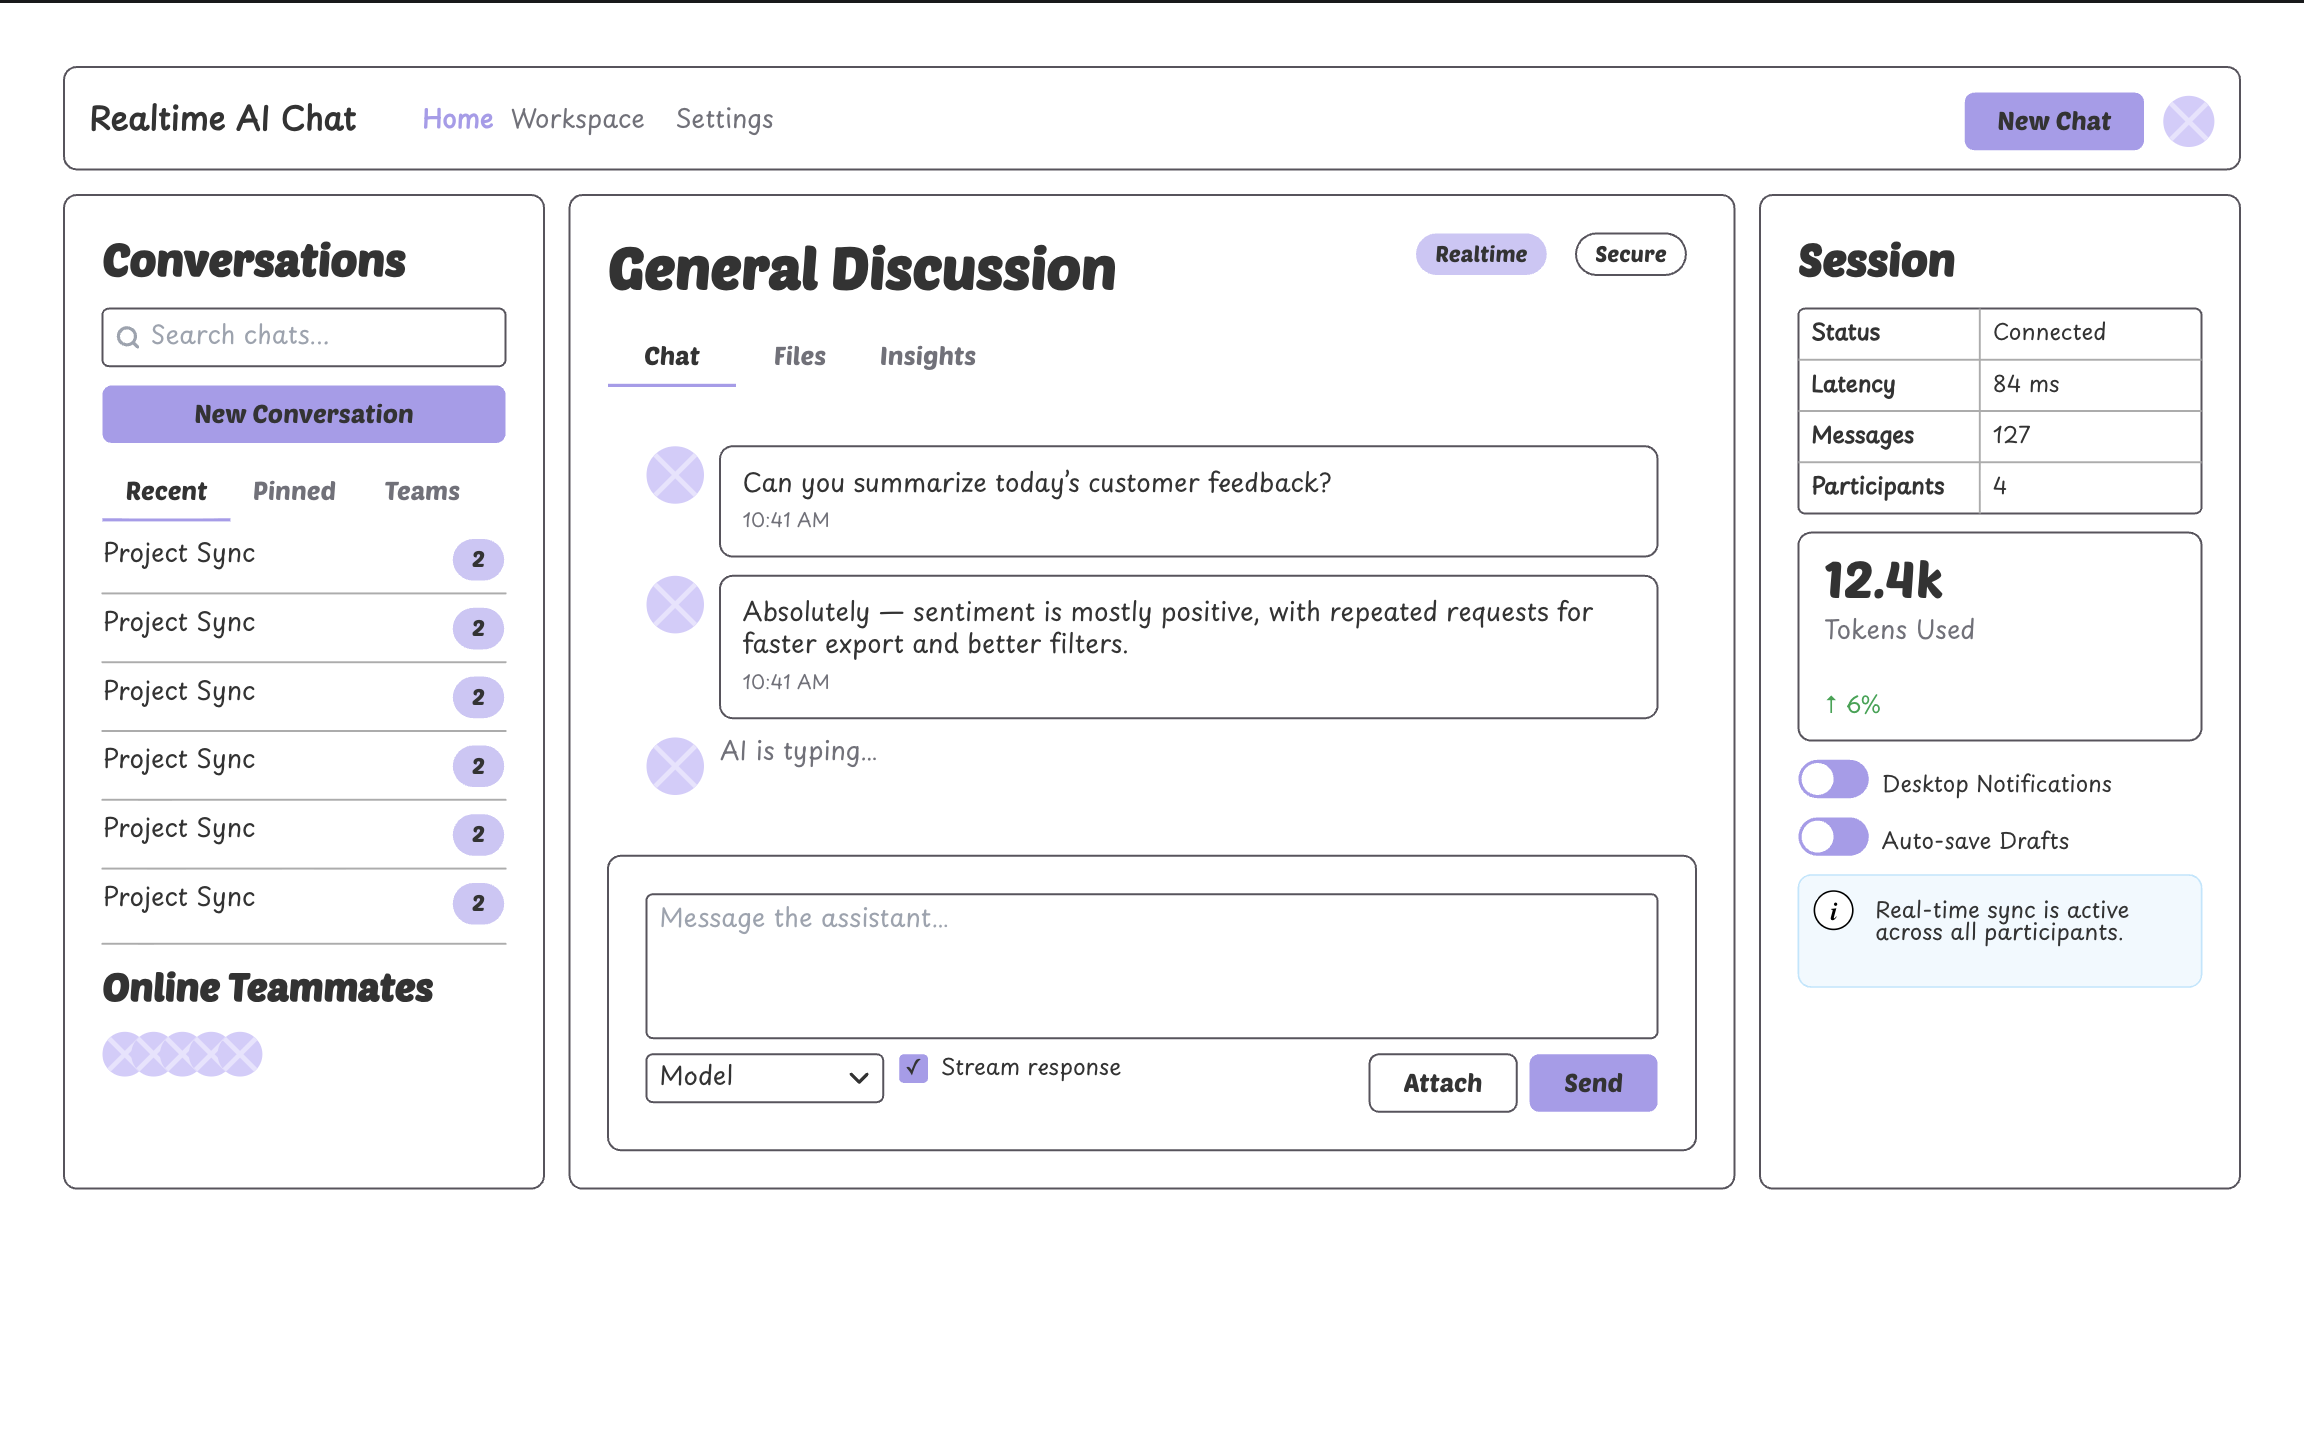The width and height of the screenshot is (2304, 1438).
Task: Click the first Online Teammates avatar
Action: pyautogui.click(x=124, y=1054)
